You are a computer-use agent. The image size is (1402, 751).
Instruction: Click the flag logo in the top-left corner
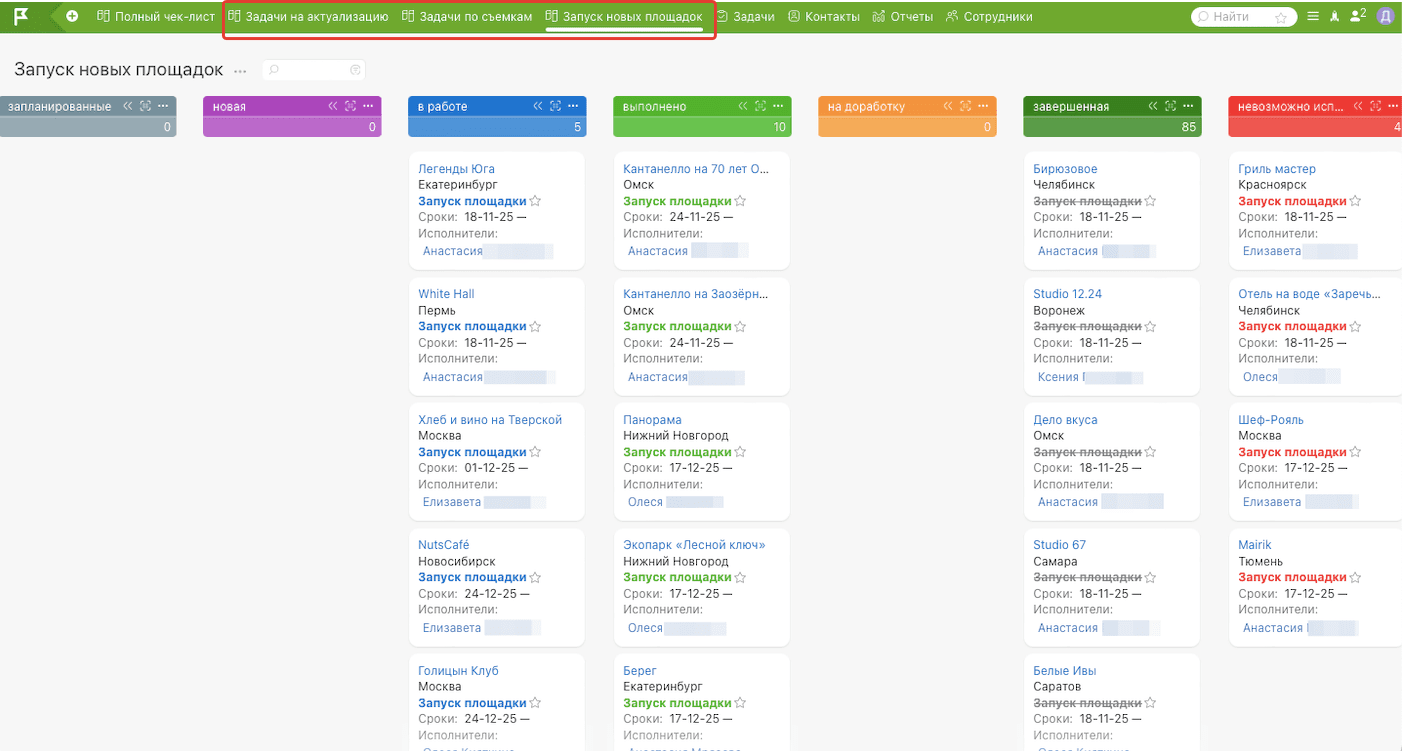coord(21,16)
